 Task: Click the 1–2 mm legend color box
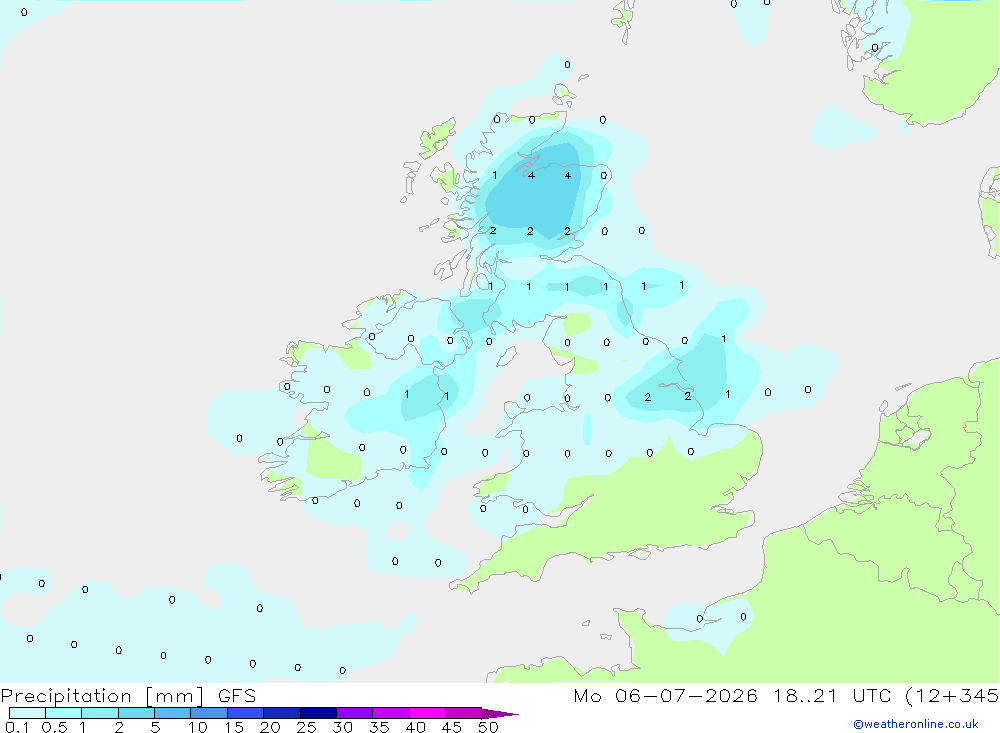(x=100, y=713)
